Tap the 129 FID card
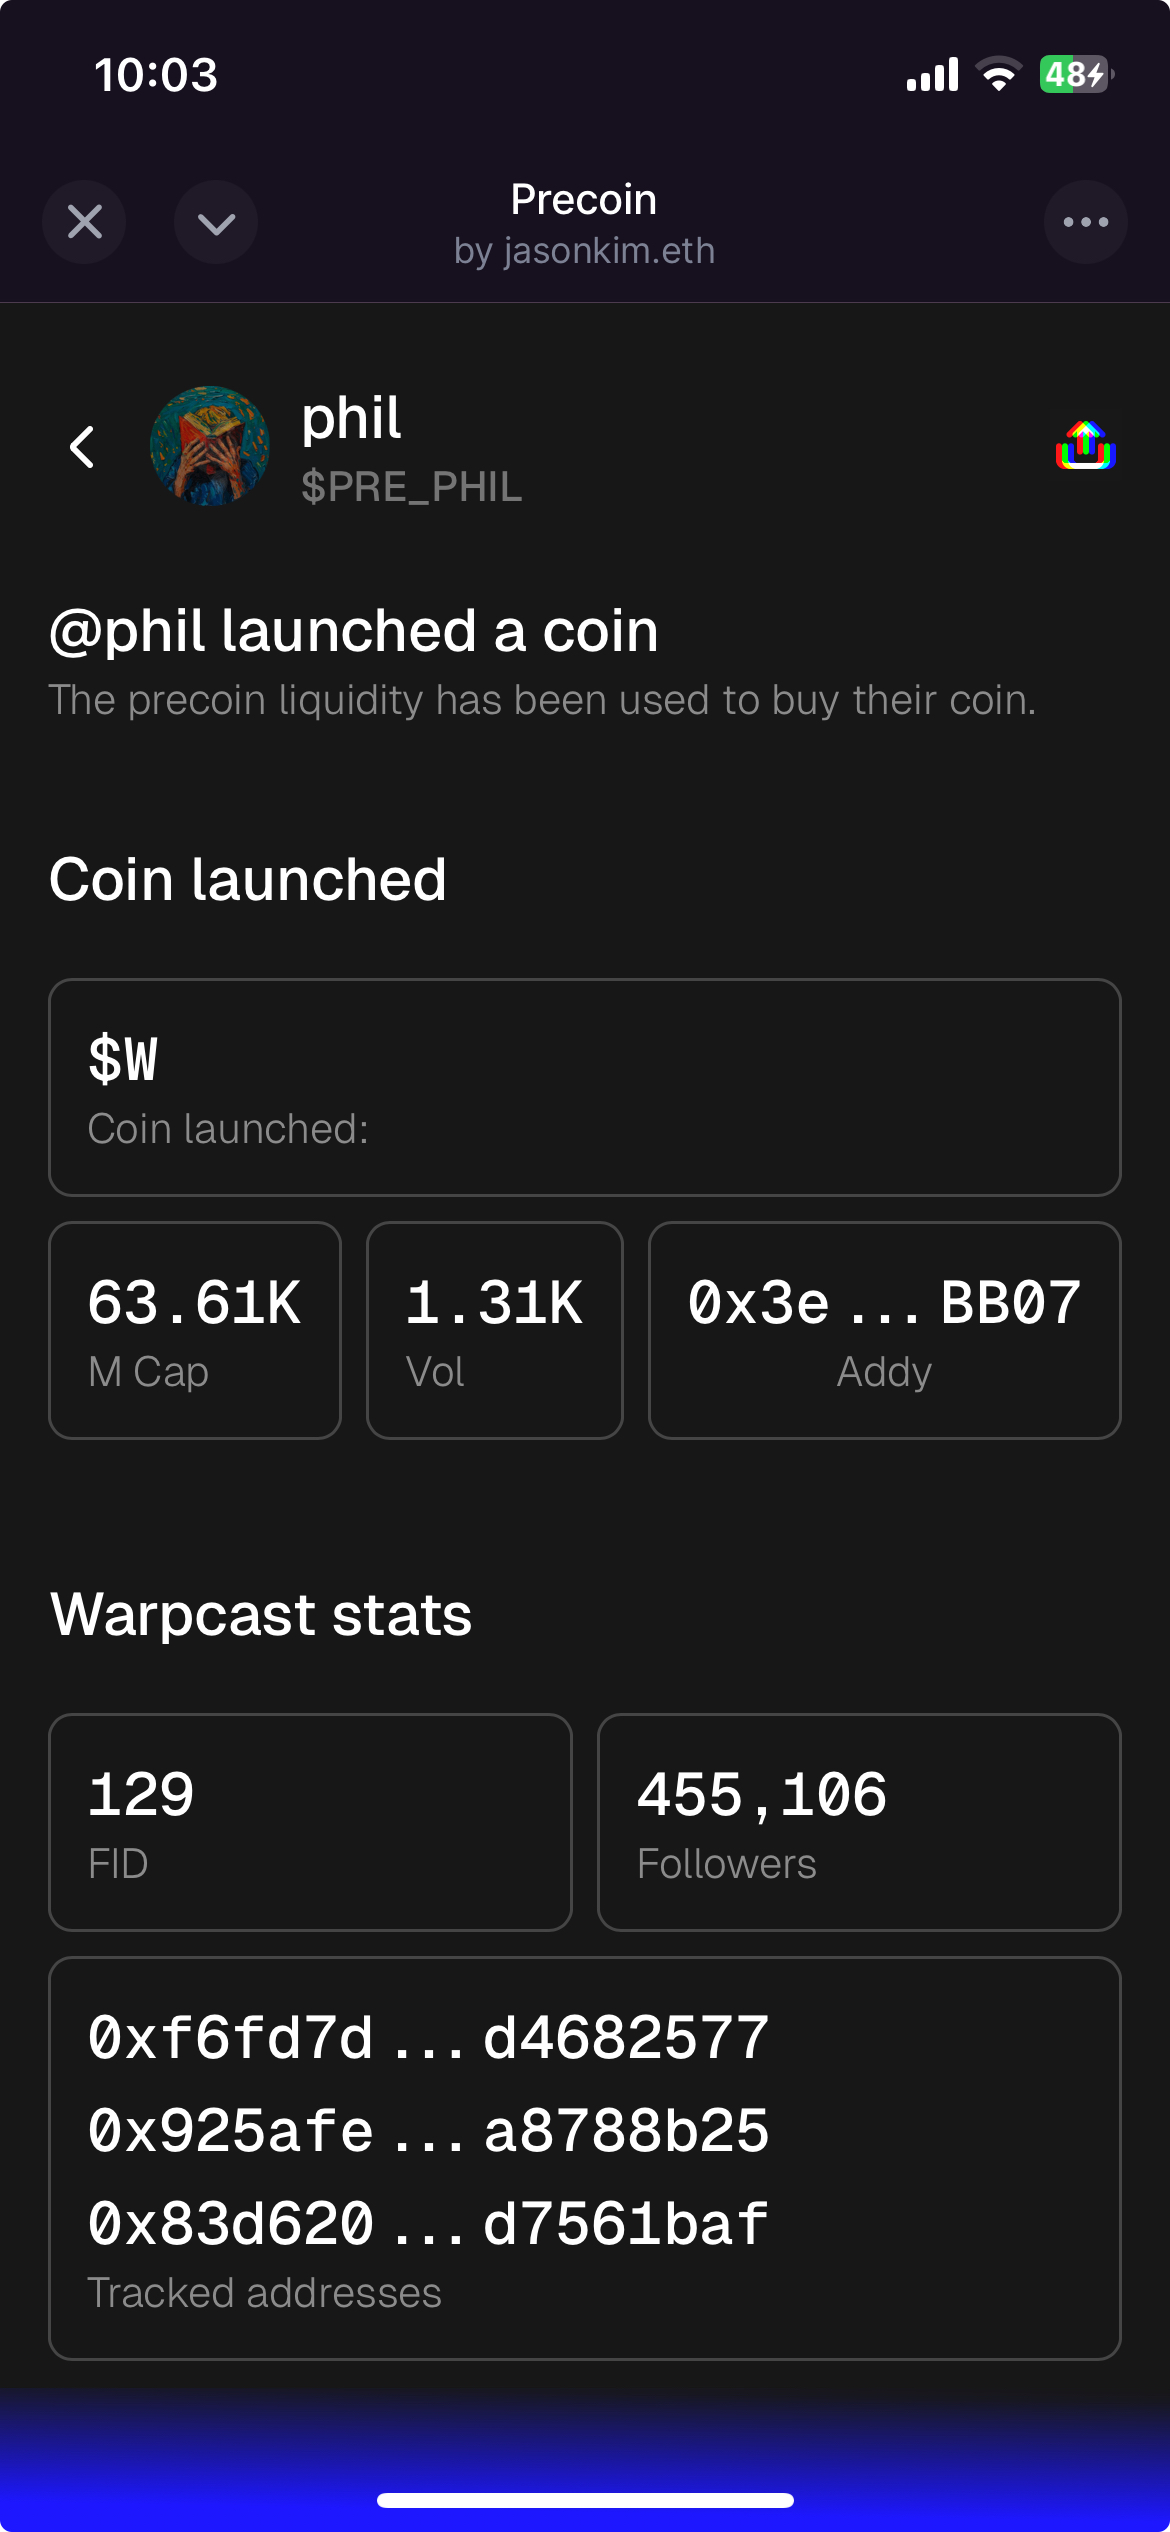Viewport: 1170px width, 2532px height. pos(310,1822)
